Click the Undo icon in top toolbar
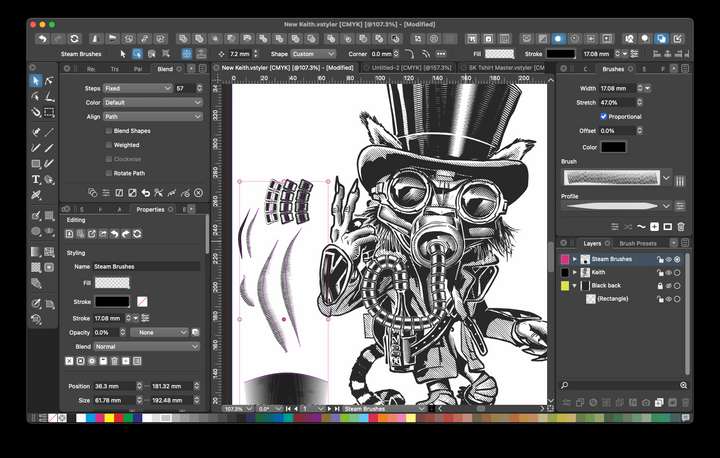 42,39
